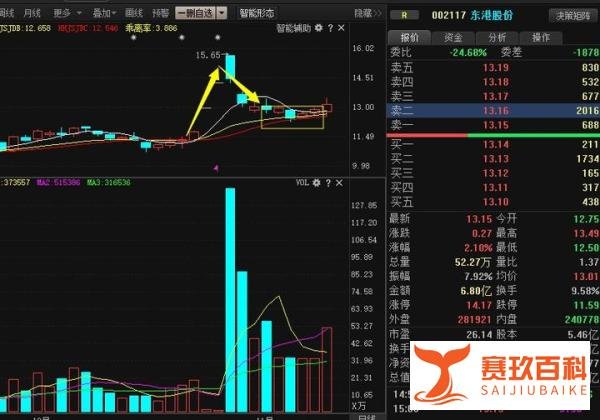Click the 委比 -24.68% value

coord(468,52)
